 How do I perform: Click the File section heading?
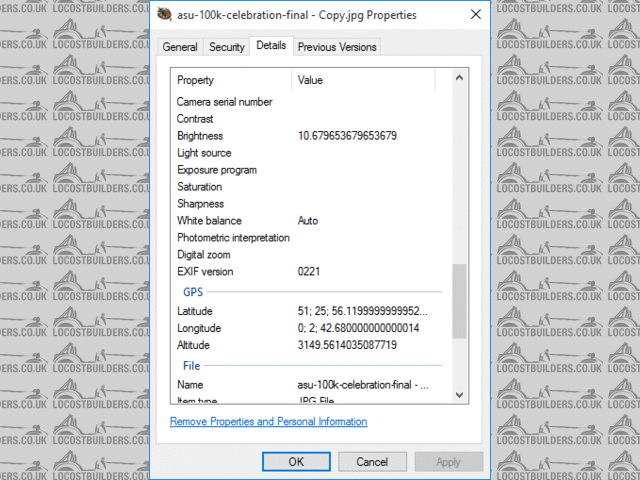[x=191, y=366]
